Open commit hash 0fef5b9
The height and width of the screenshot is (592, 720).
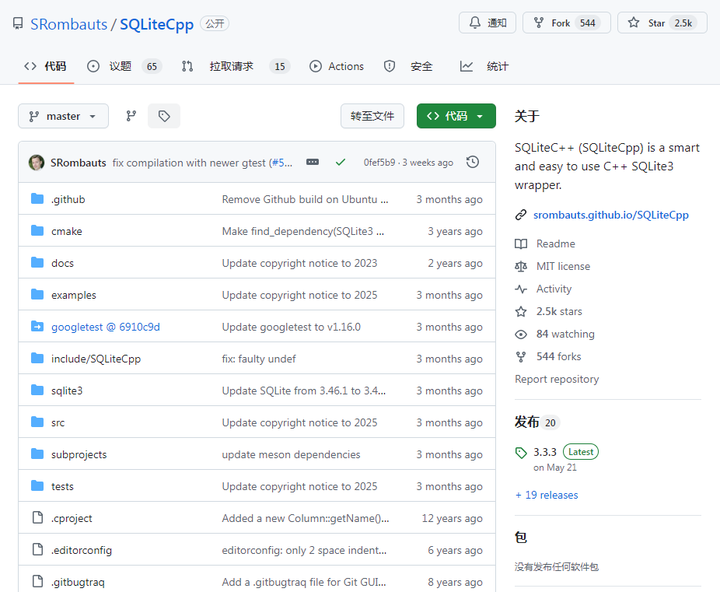click(379, 162)
